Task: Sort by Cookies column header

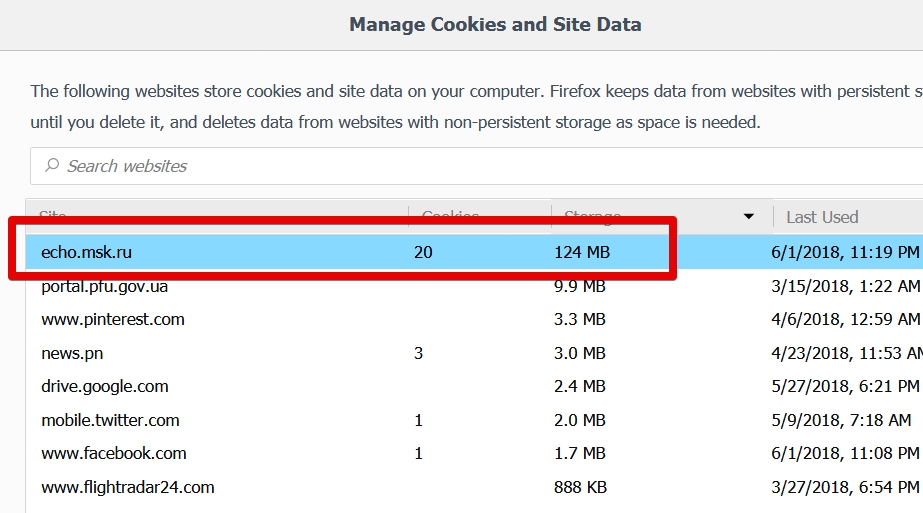Action: click(480, 217)
